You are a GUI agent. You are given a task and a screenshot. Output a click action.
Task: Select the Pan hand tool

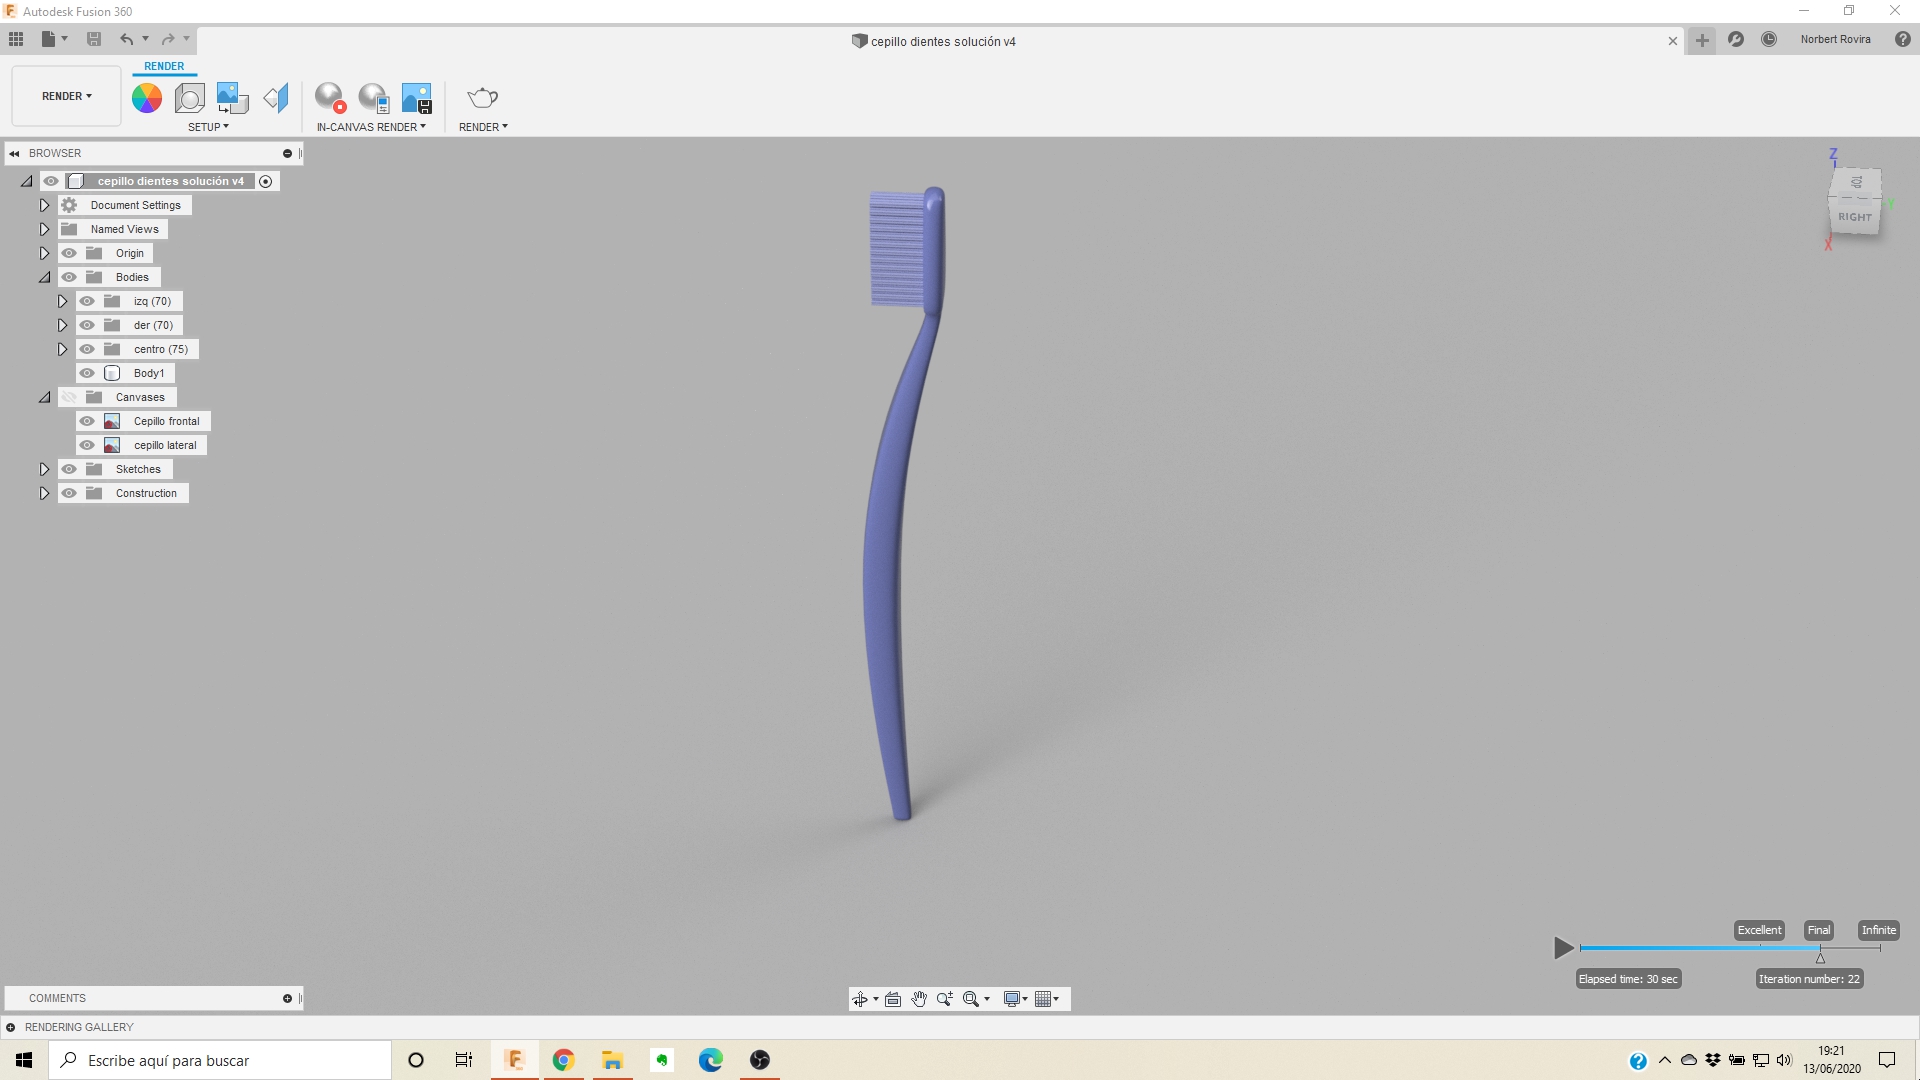tap(918, 999)
